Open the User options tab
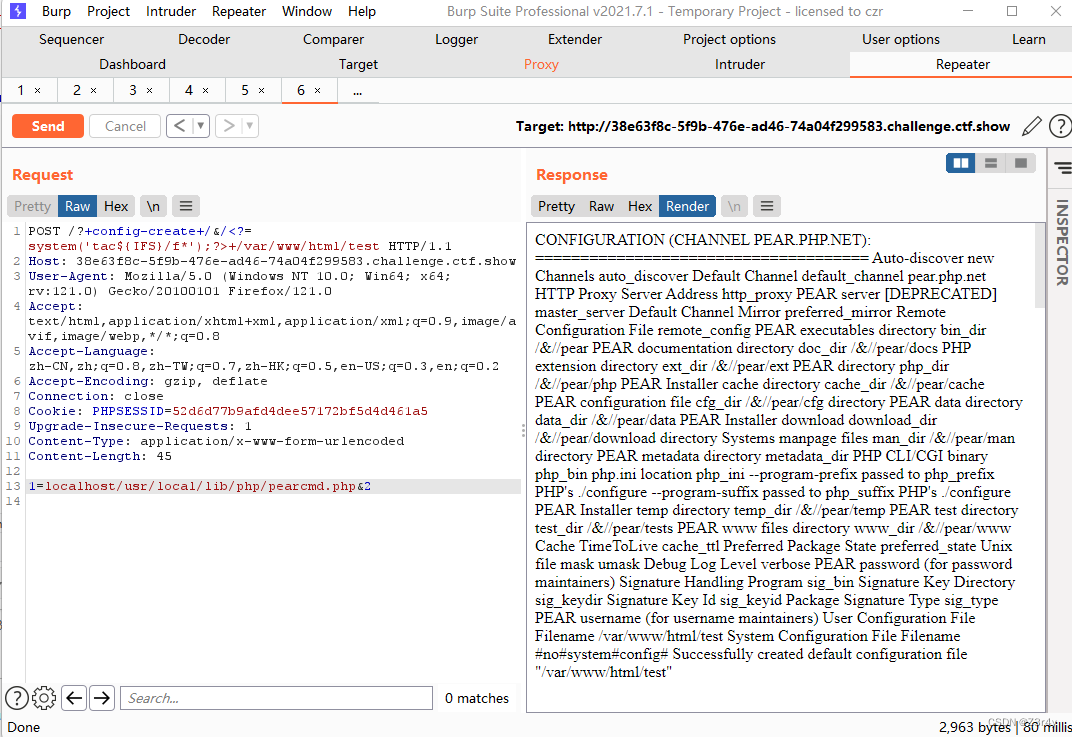 (900, 40)
